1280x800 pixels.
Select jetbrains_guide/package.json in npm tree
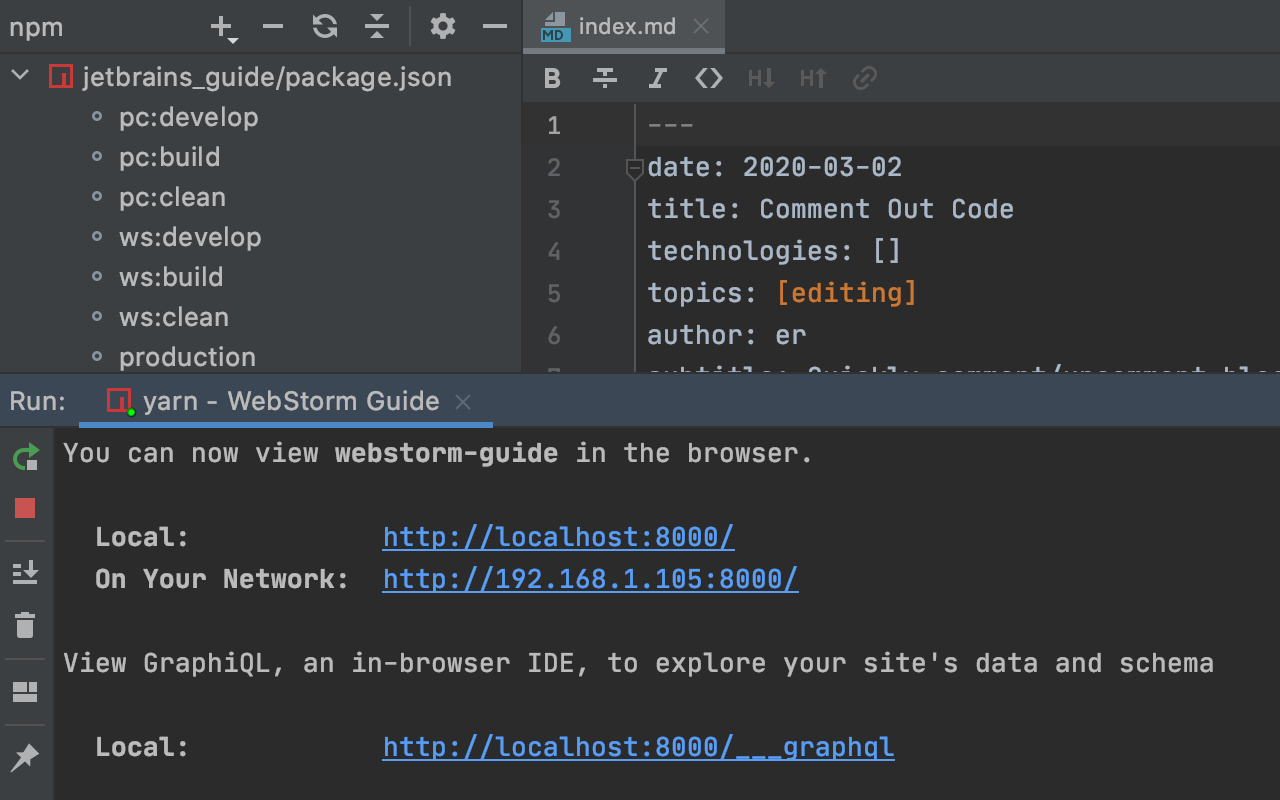[x=266, y=77]
